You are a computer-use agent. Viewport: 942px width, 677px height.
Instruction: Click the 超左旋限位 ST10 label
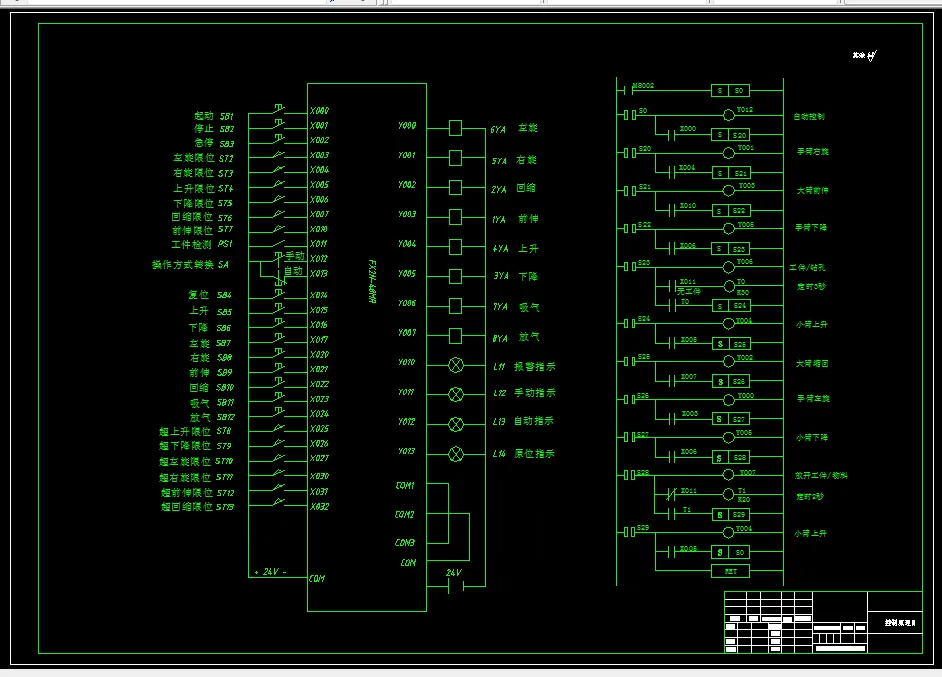click(x=196, y=461)
